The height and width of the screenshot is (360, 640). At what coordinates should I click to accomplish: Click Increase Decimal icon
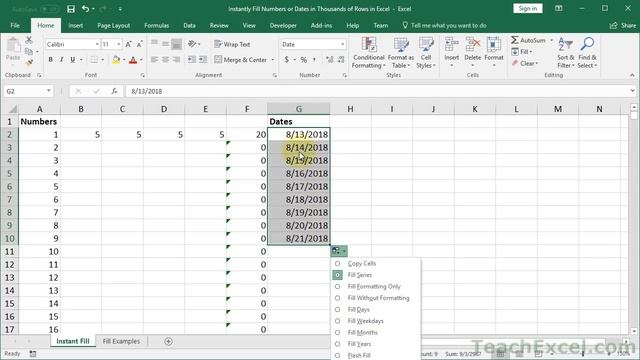click(x=330, y=60)
